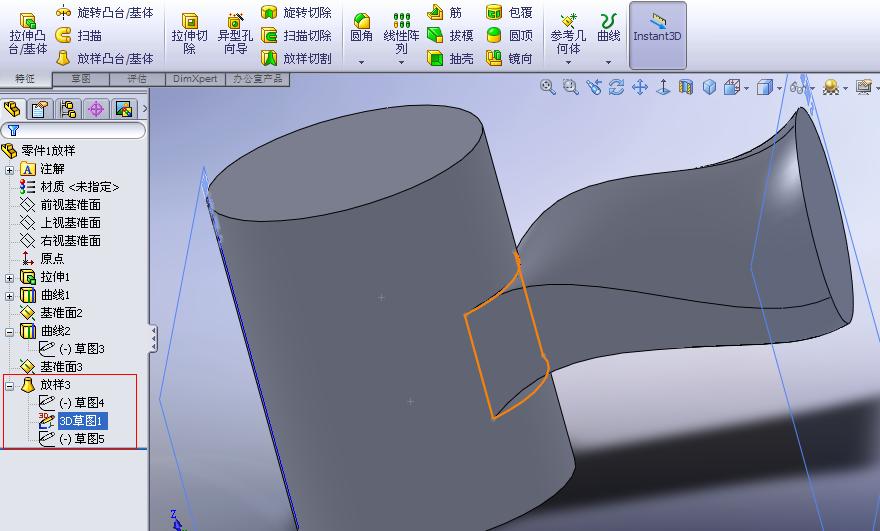
Task: Click the Pan view icon
Action: tap(640, 87)
